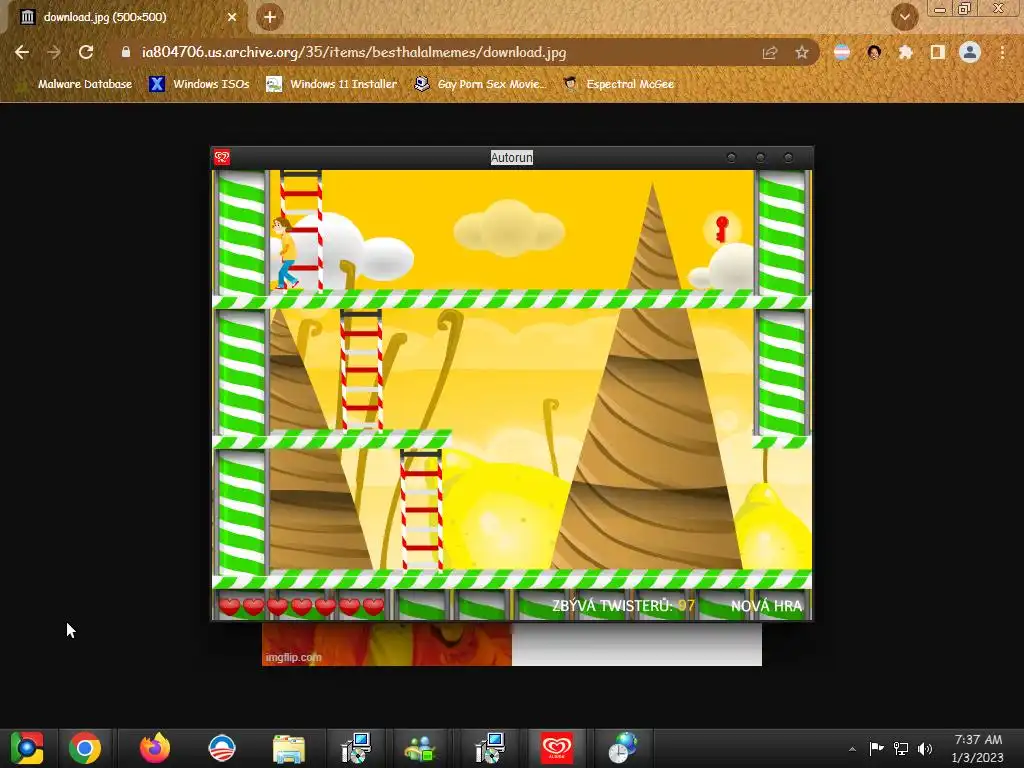The height and width of the screenshot is (768, 1024).
Task: Open the Messenger people icon in taskbar
Action: (421, 748)
